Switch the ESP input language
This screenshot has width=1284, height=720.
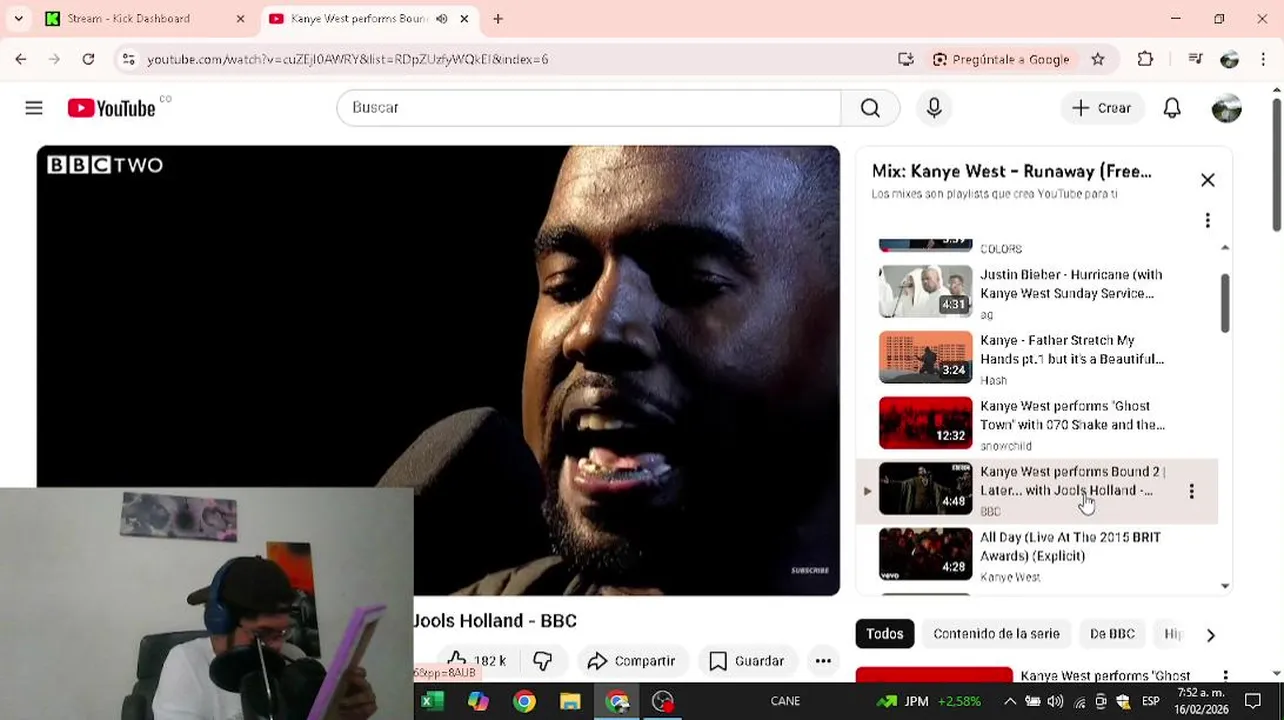(1151, 701)
